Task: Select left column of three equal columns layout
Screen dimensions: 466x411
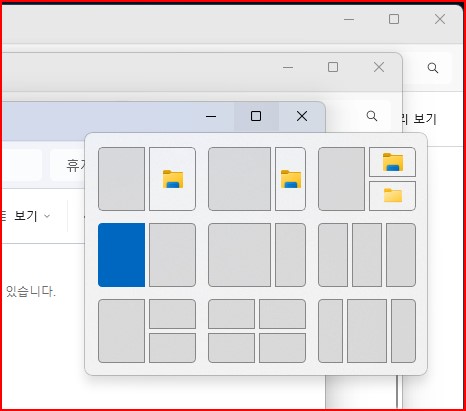Action: (x=333, y=255)
